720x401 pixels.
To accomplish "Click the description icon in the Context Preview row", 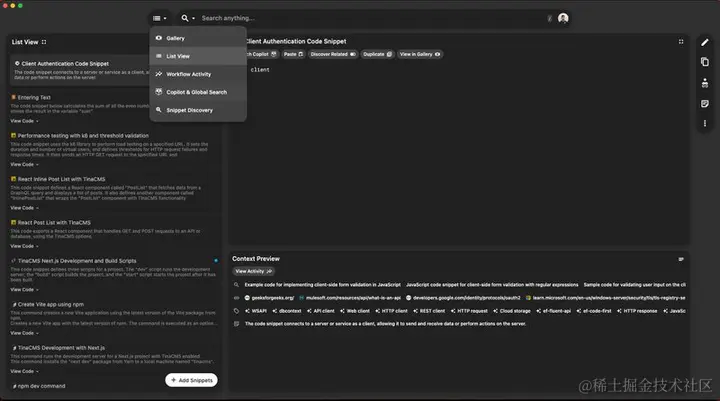I will (x=236, y=324).
